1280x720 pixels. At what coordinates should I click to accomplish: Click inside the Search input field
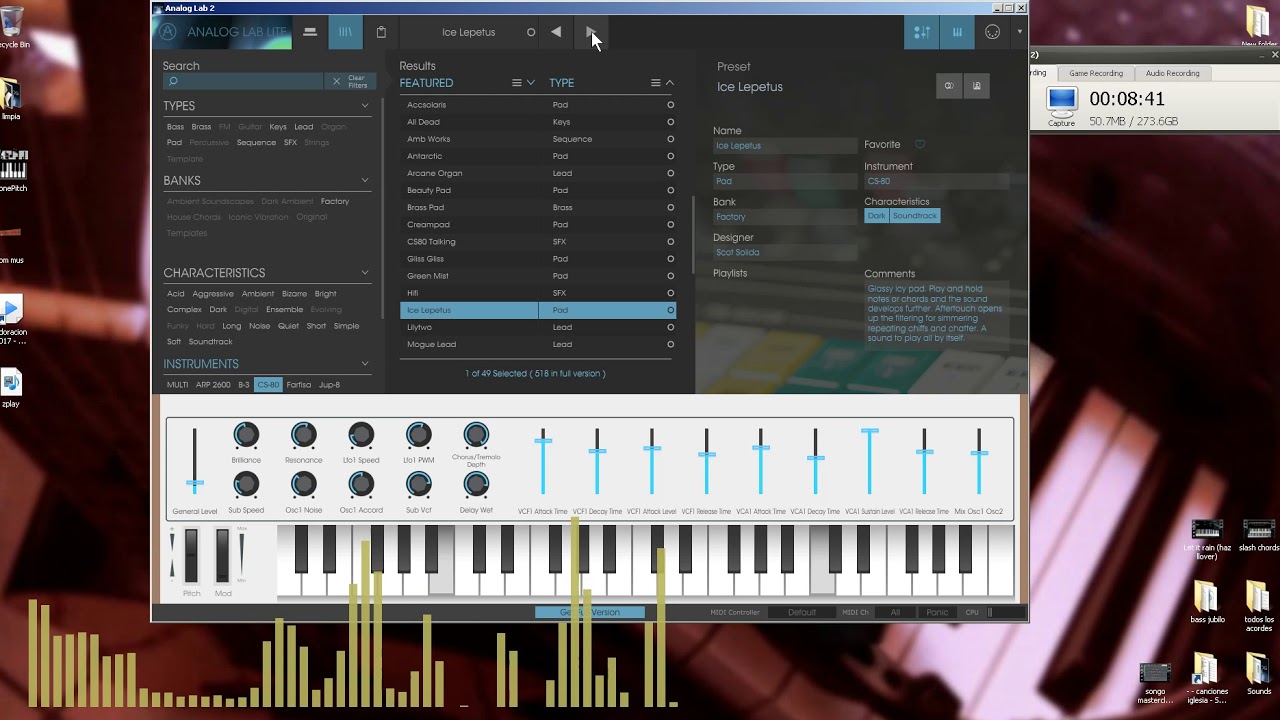tap(243, 82)
